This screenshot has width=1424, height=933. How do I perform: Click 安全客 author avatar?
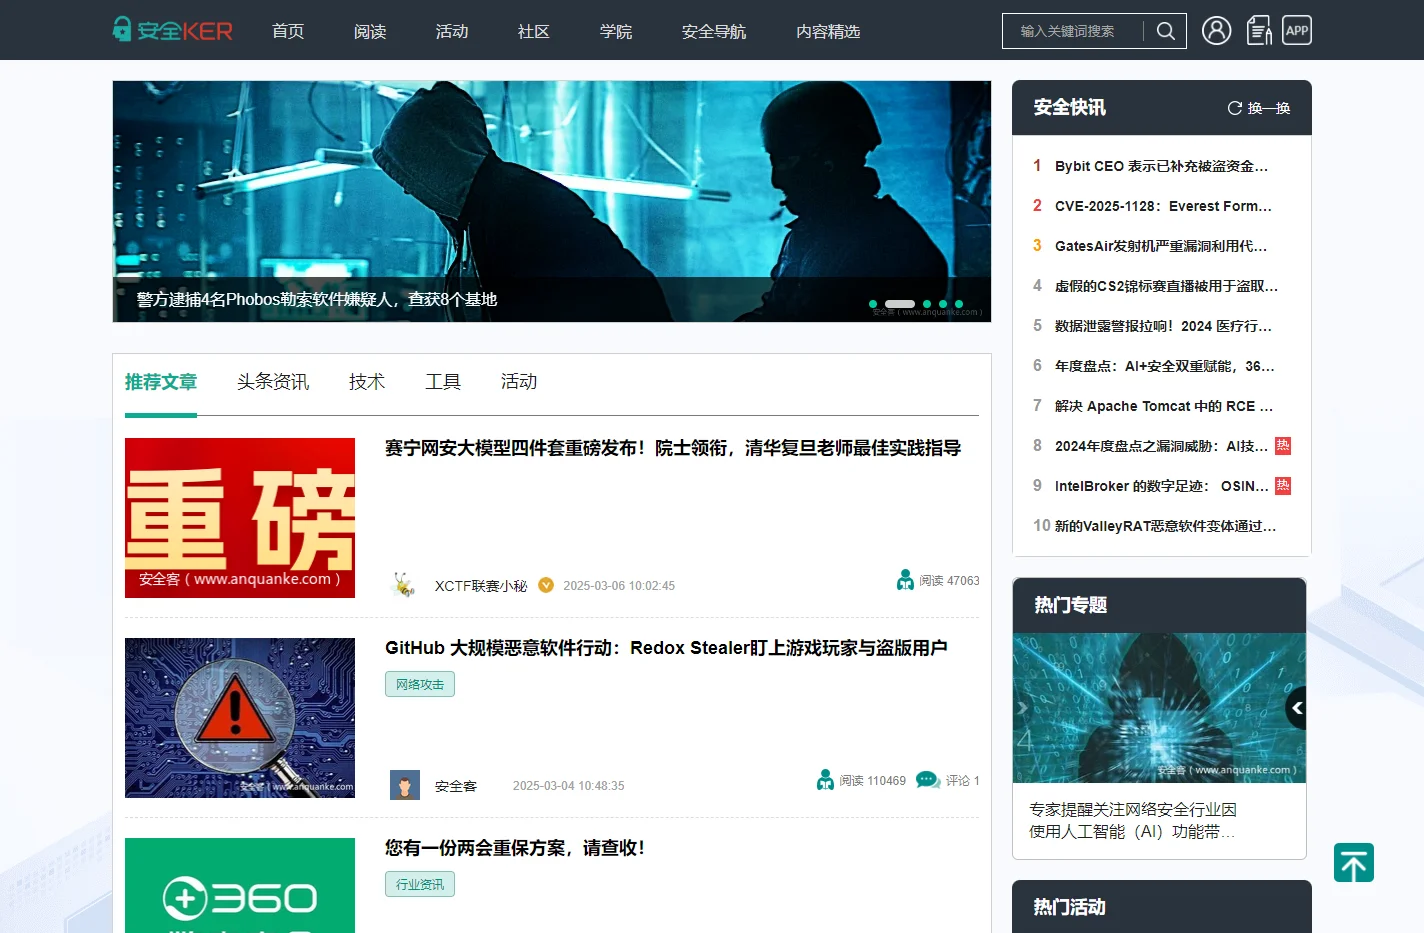tap(405, 785)
